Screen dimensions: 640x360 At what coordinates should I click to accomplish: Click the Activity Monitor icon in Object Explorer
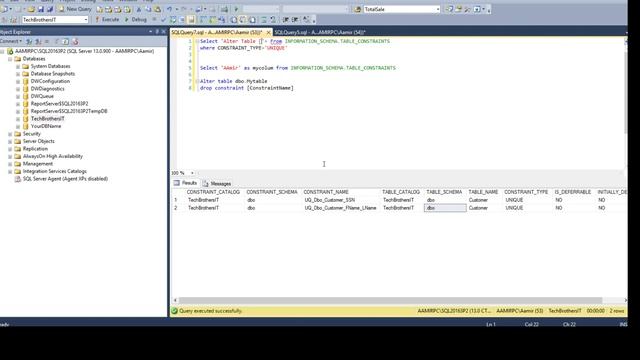[x=75, y=41]
